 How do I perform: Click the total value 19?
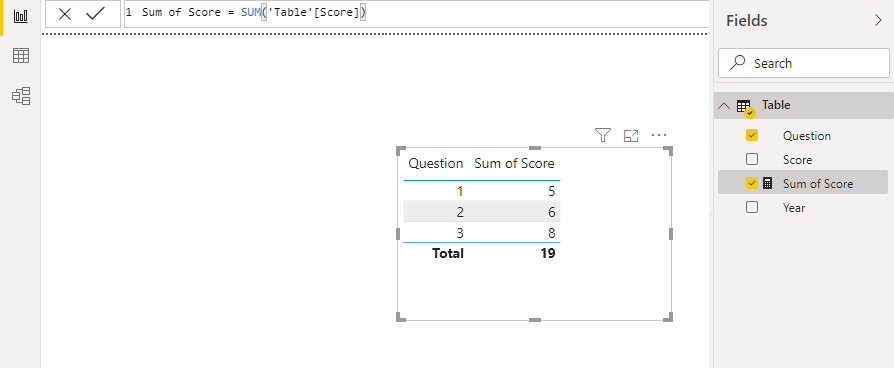[x=547, y=253]
